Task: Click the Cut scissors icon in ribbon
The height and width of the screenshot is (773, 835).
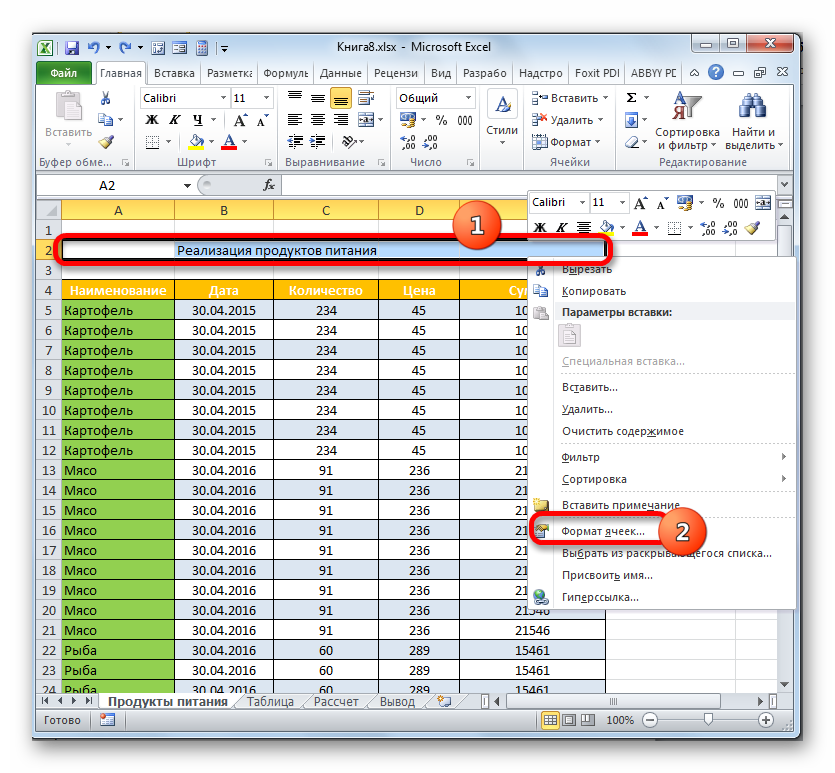Action: pos(105,98)
